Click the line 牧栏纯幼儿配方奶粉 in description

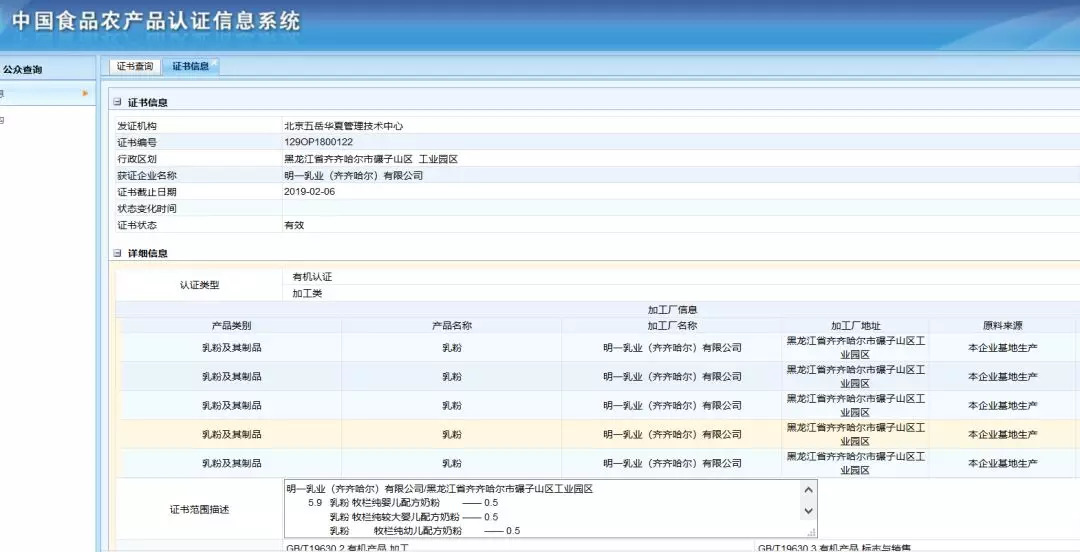coord(417,531)
